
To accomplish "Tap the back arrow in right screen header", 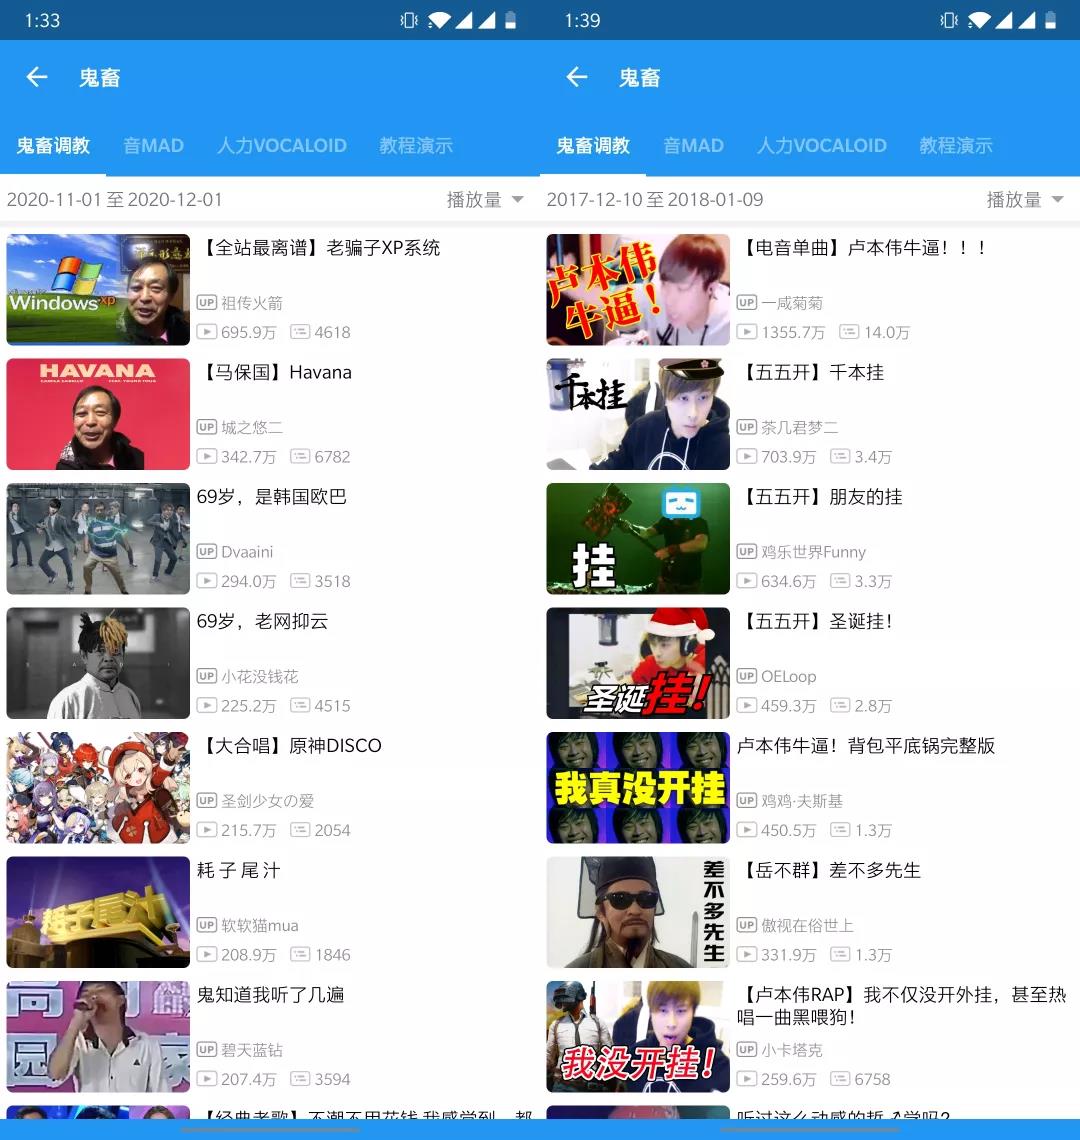I will [x=577, y=76].
